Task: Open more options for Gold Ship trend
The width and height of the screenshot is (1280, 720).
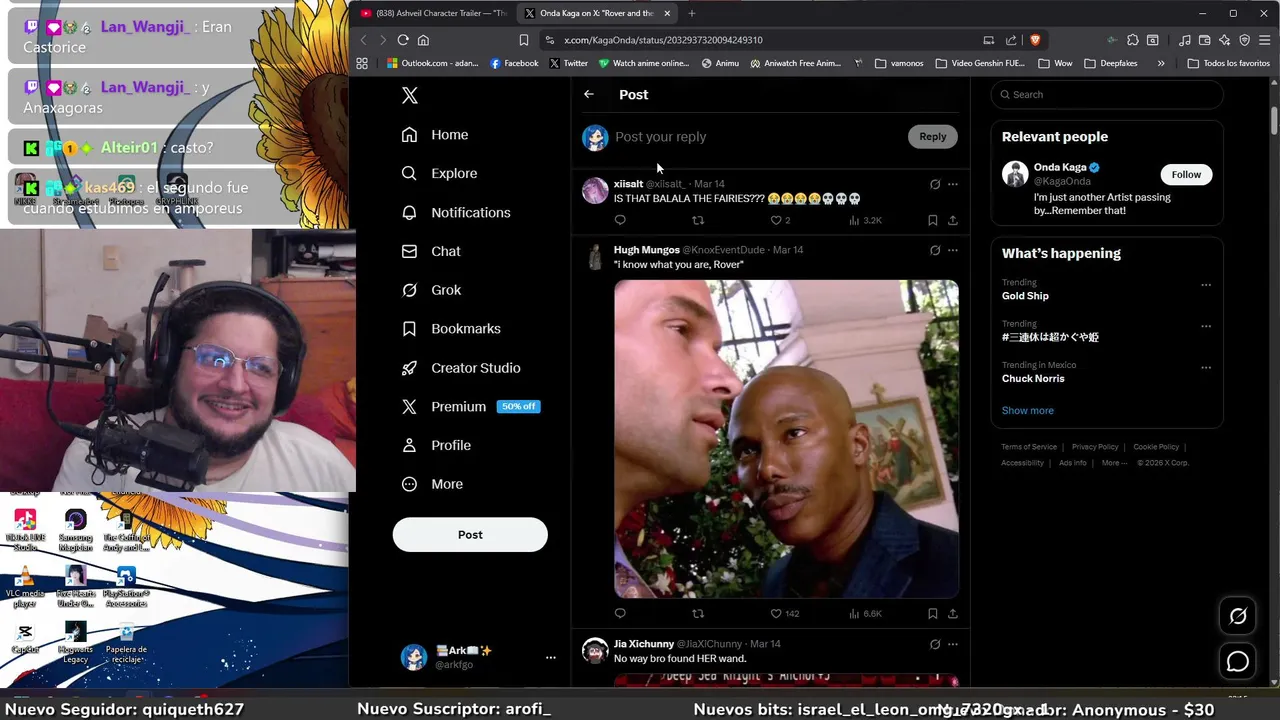Action: point(1206,285)
